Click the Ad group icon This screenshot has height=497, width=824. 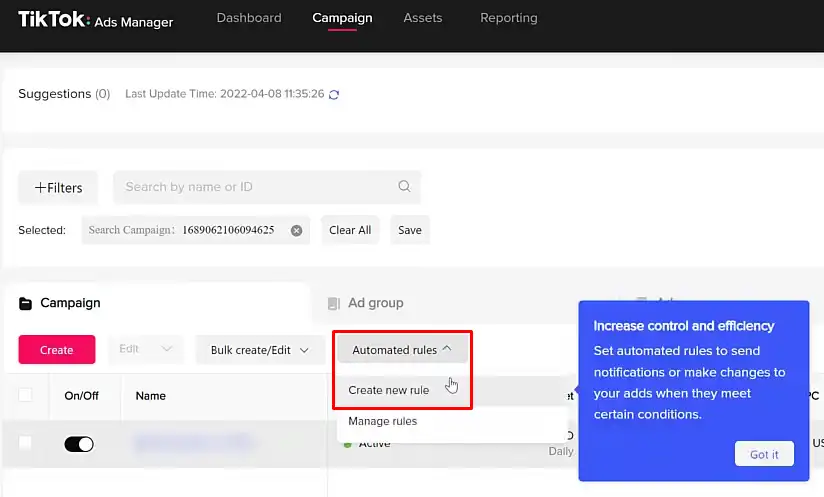tap(334, 303)
